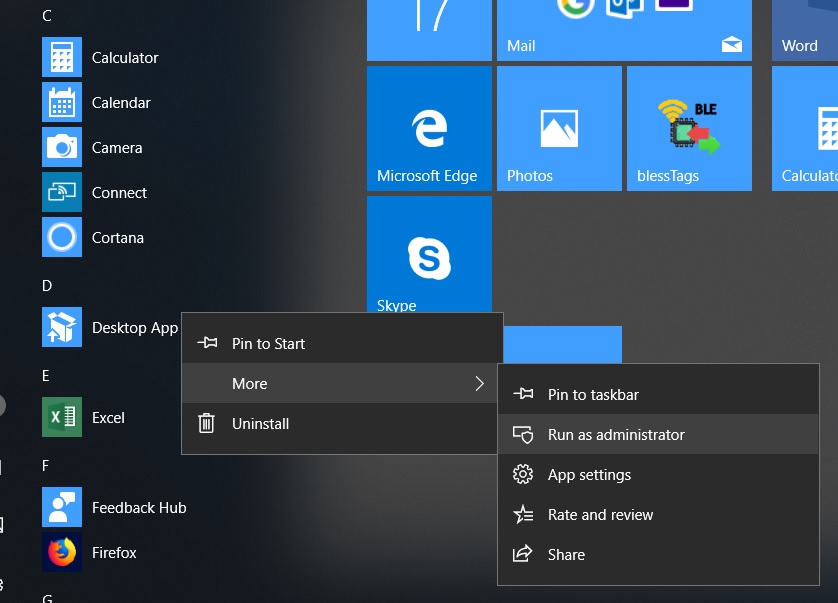This screenshot has width=838, height=603.
Task: Open the Word tile
Action: pyautogui.click(x=805, y=30)
